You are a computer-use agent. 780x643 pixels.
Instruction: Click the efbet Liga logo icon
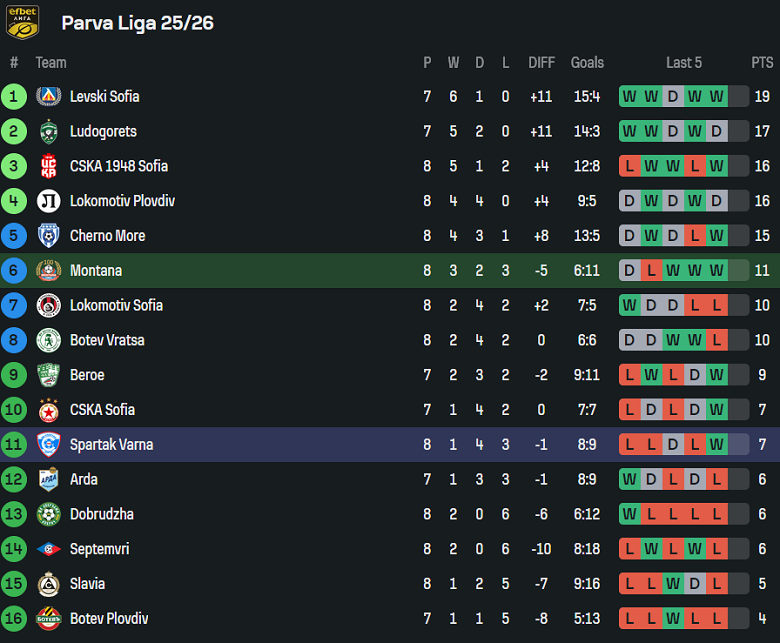click(23, 22)
